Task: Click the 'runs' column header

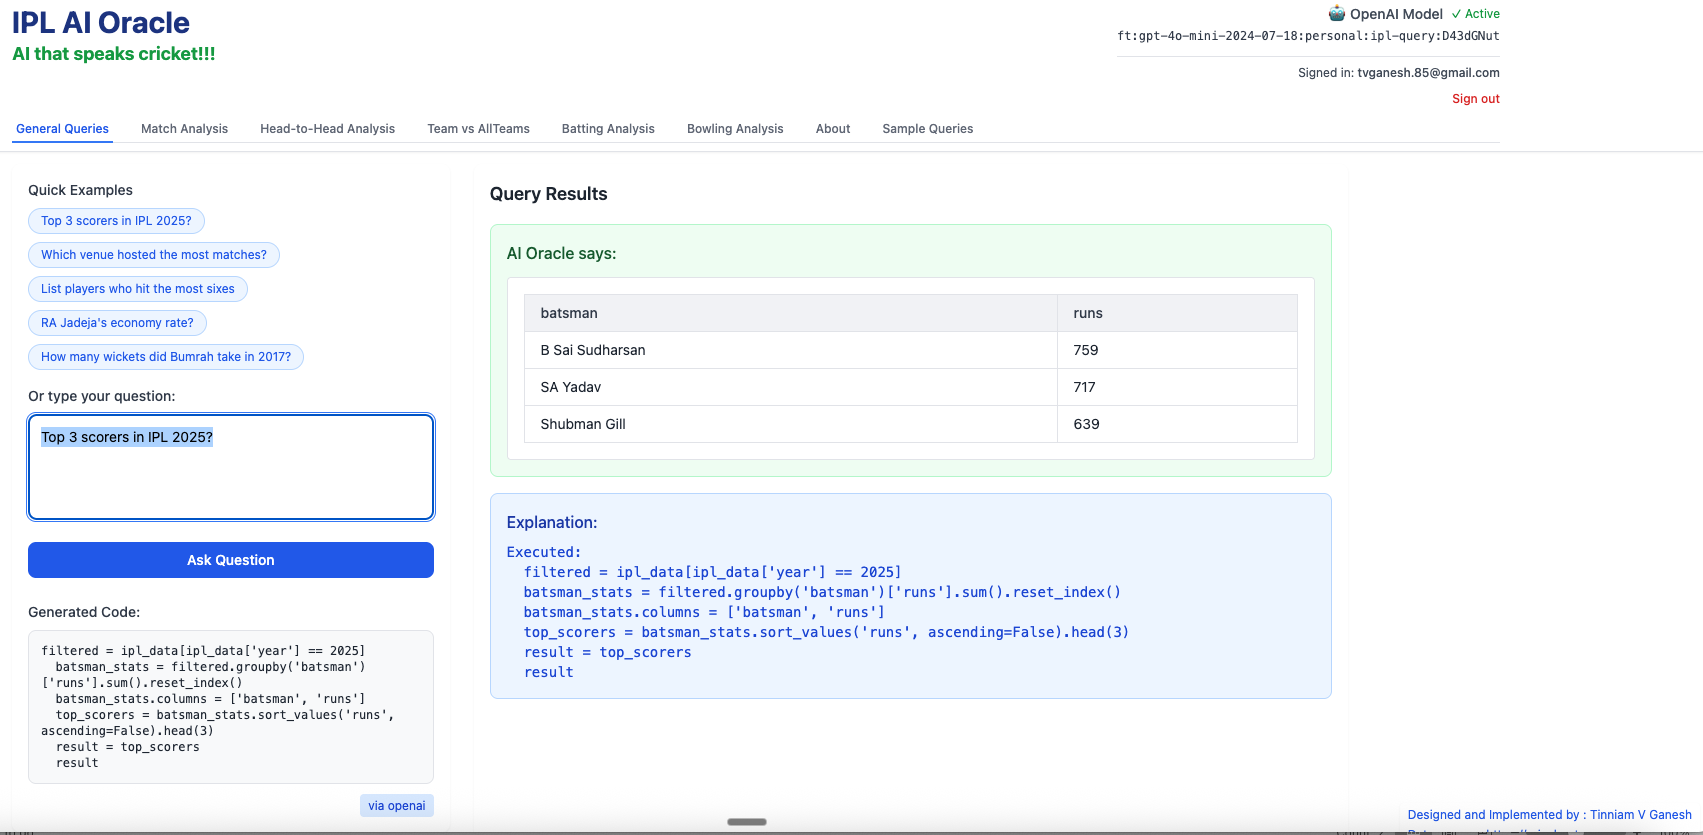Action: [1088, 313]
